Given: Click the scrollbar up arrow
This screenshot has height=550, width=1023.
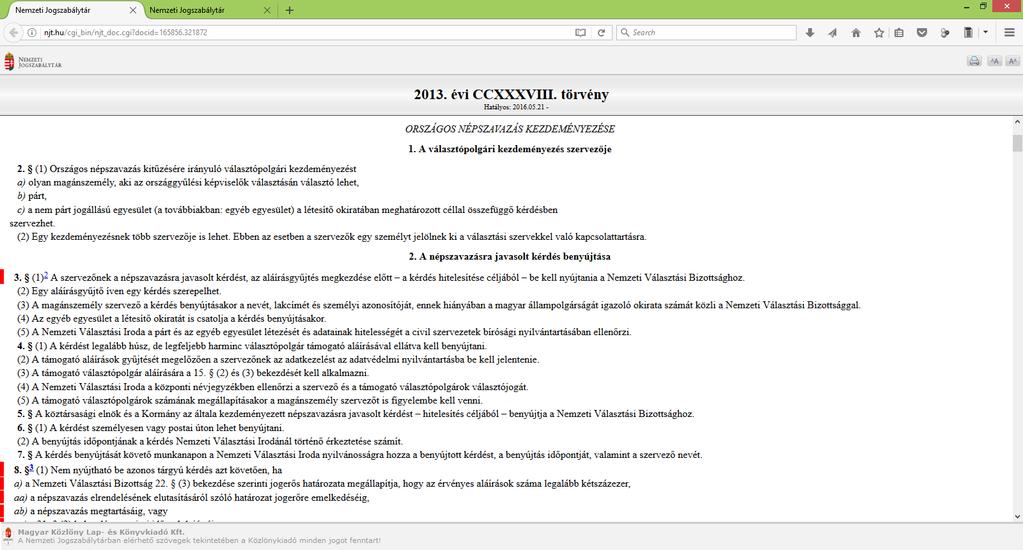Looking at the screenshot, I should [x=1017, y=122].
